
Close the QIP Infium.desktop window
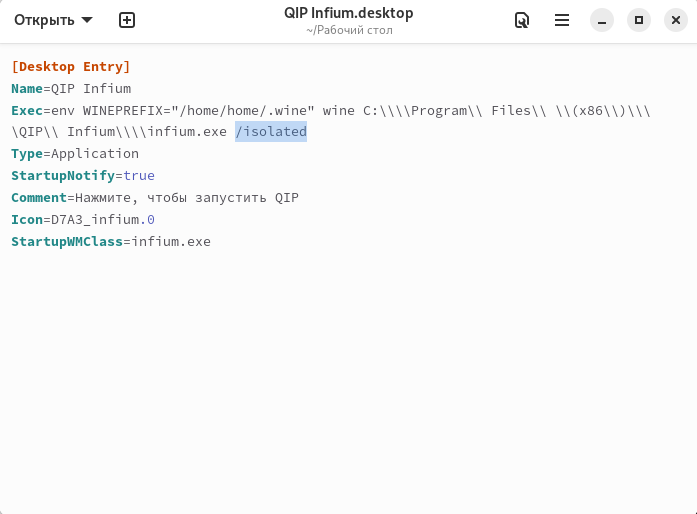coord(676,20)
